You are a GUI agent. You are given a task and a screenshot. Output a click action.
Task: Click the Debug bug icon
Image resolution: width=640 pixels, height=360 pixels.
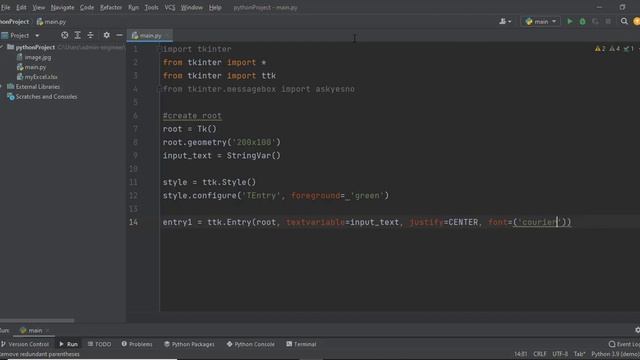click(582, 21)
